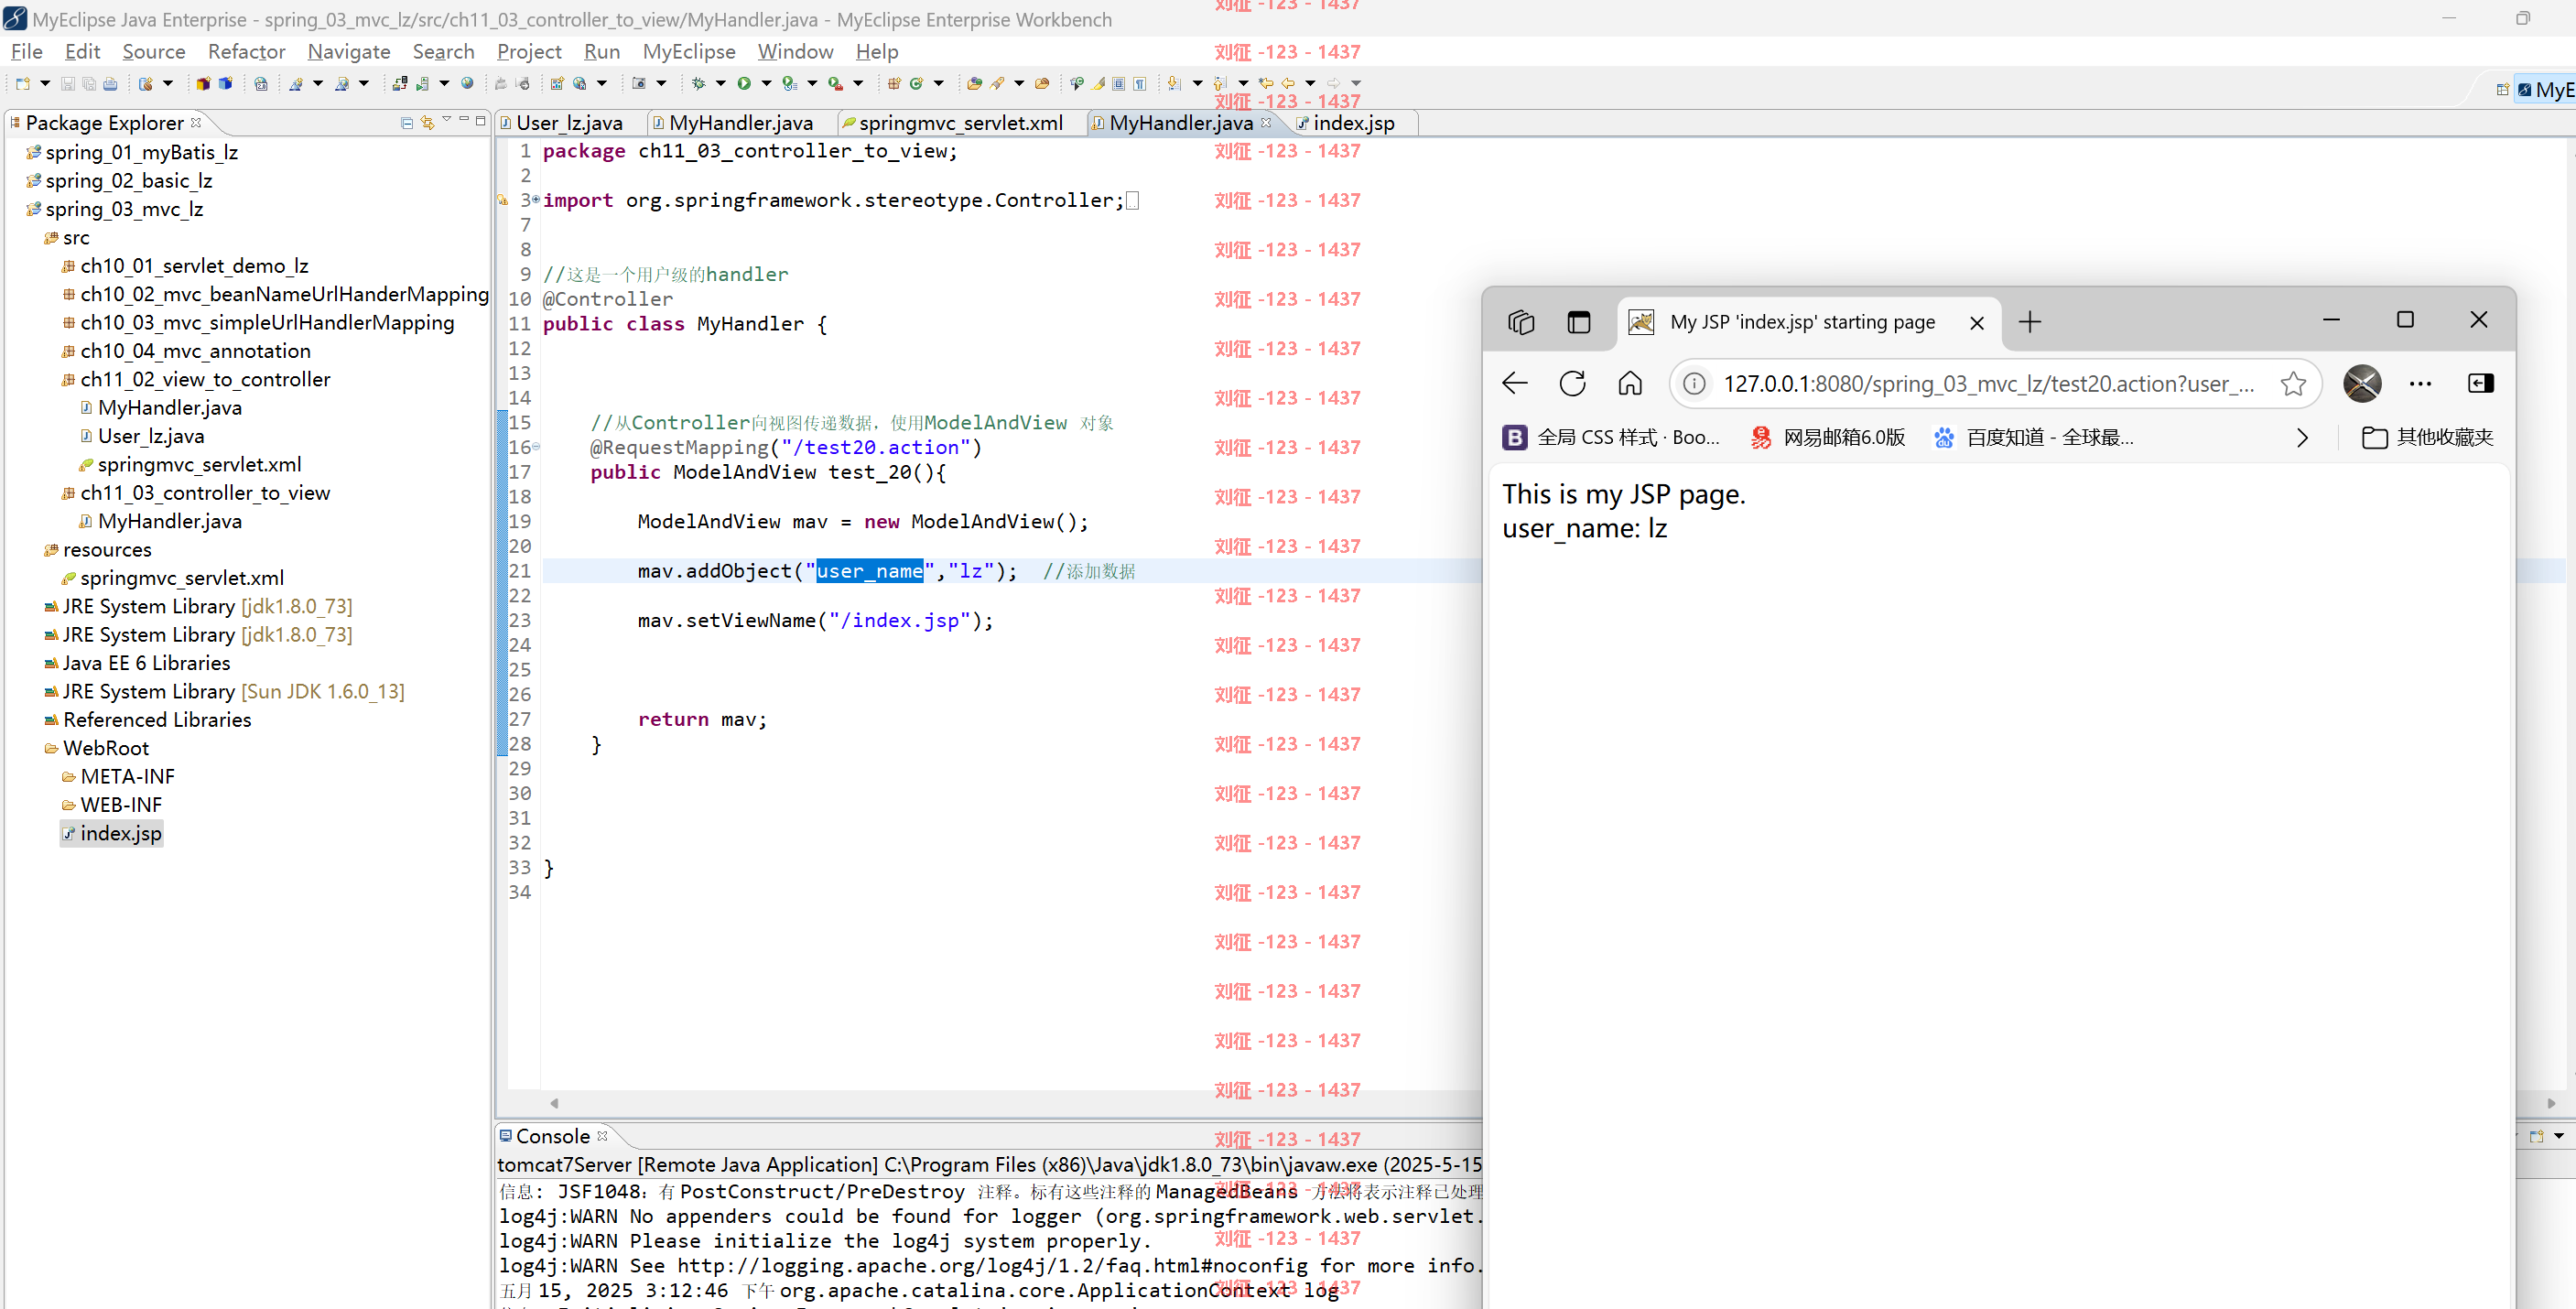The width and height of the screenshot is (2576, 1309).
Task: Collapse All in Package Explorer
Action: [407, 123]
